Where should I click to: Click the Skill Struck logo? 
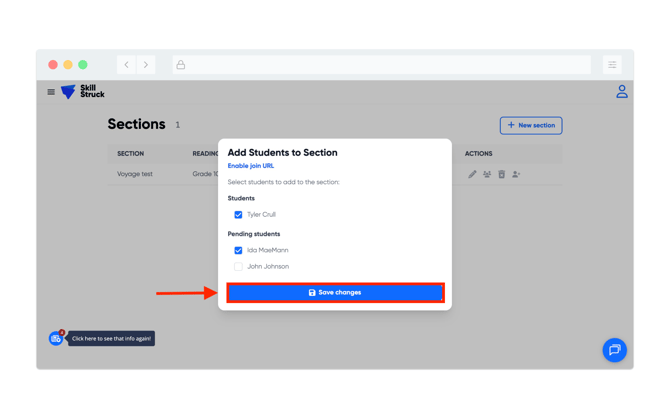(x=83, y=92)
